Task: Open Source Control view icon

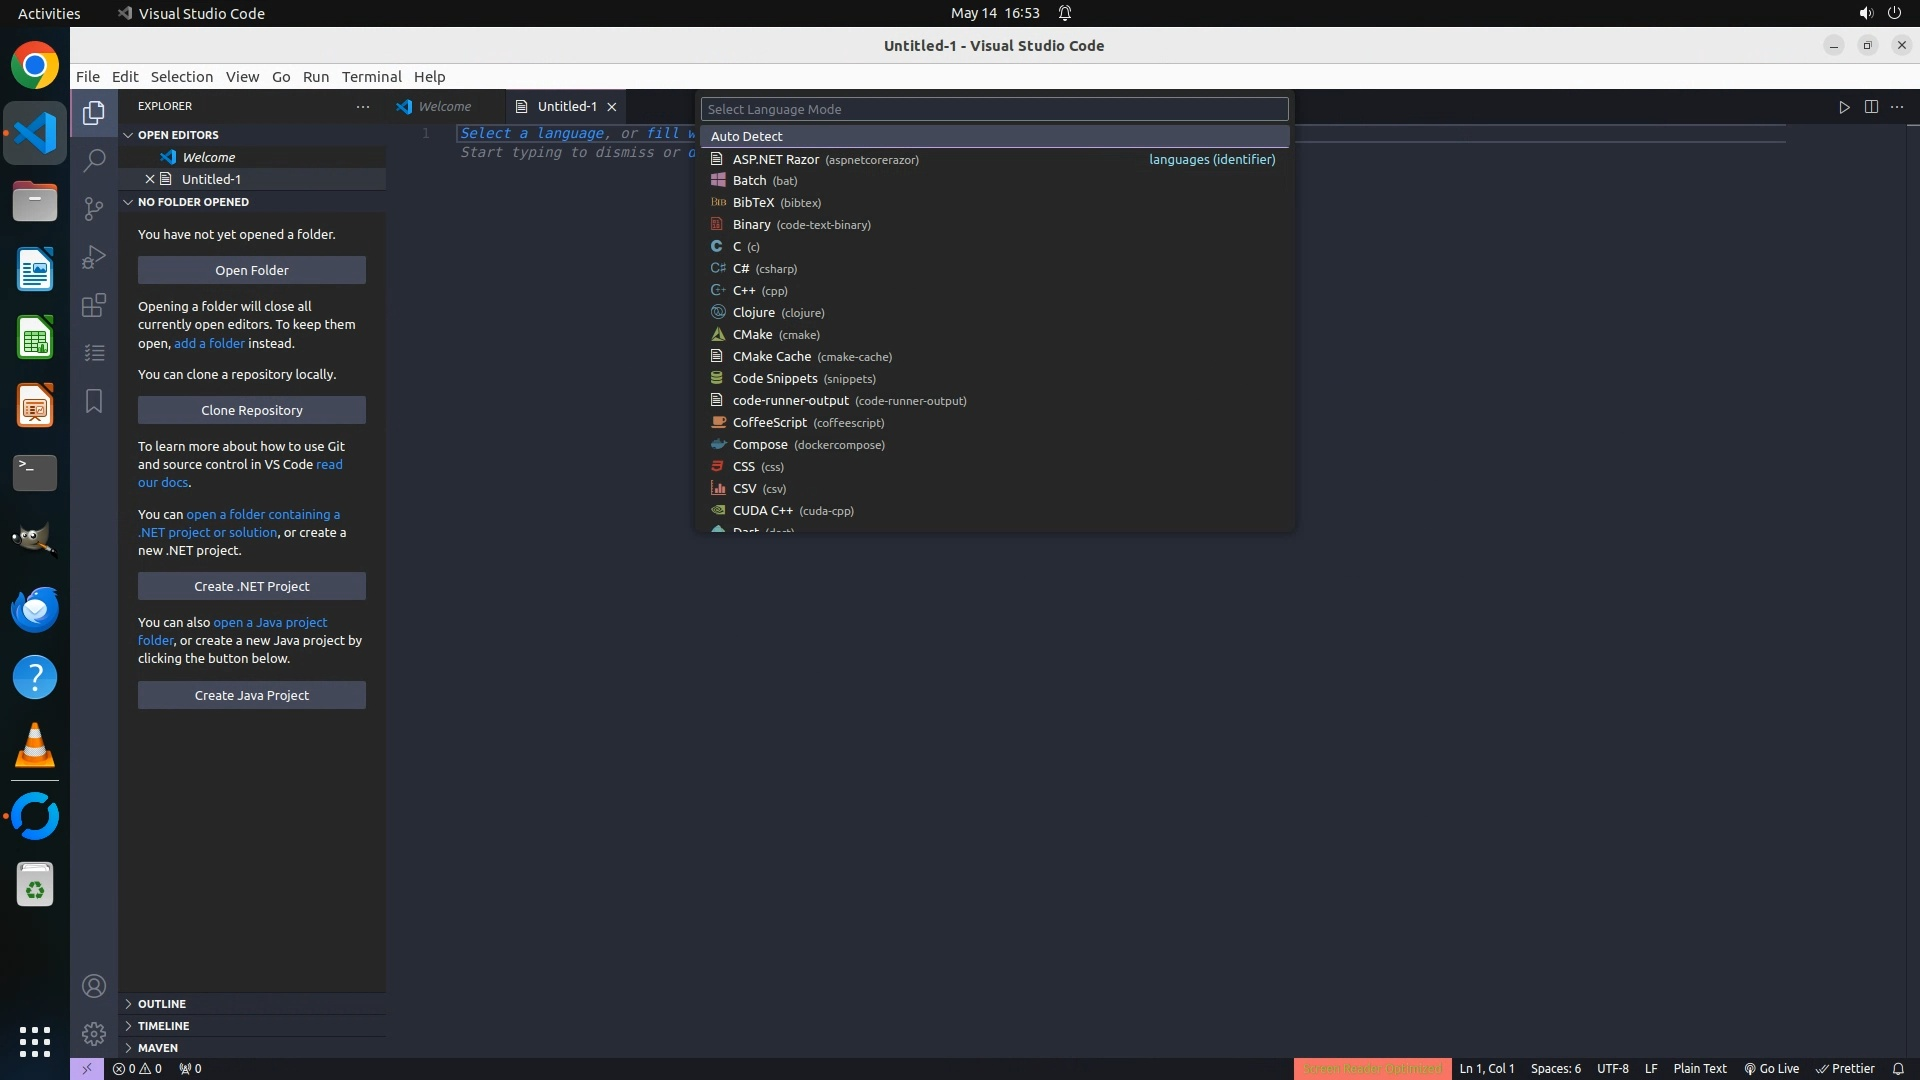Action: point(94,208)
